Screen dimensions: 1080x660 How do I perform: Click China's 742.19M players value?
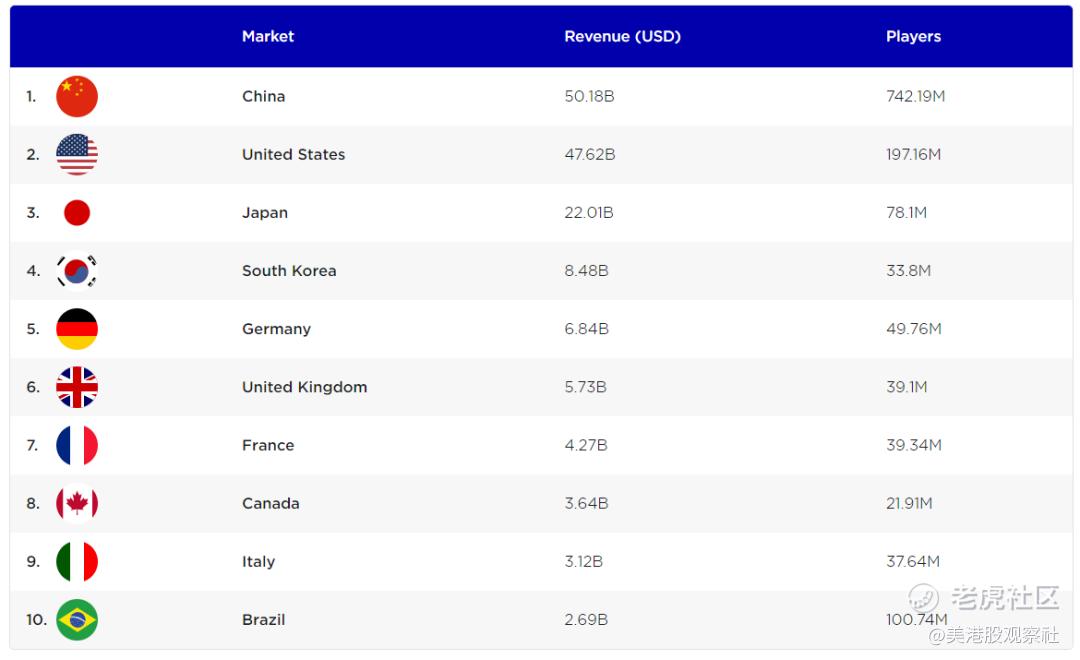point(915,96)
